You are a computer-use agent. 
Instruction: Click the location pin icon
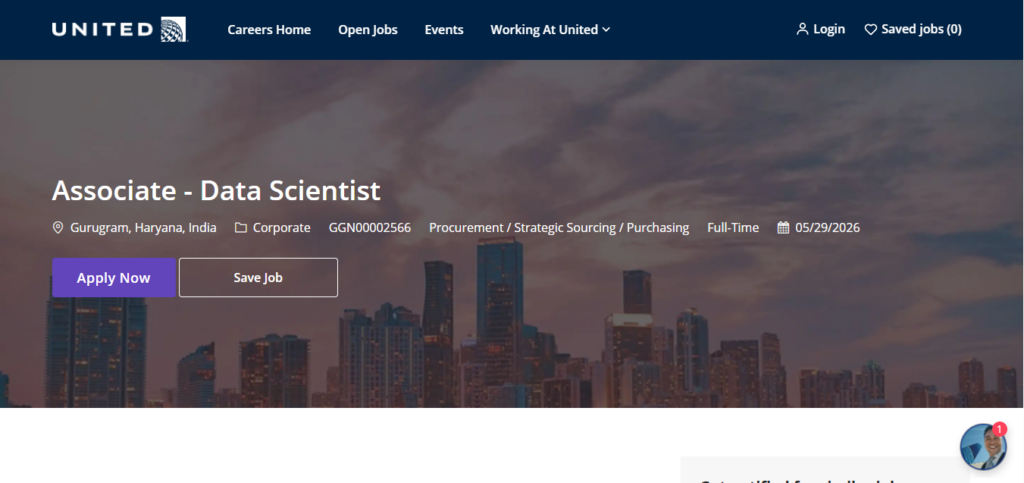[x=58, y=228]
